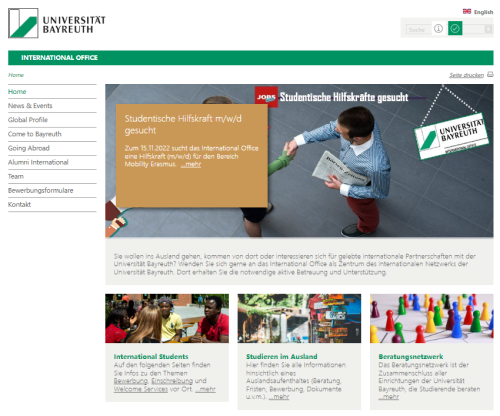Focus the Suche search field
The image size is (500, 416).
pos(419,29)
